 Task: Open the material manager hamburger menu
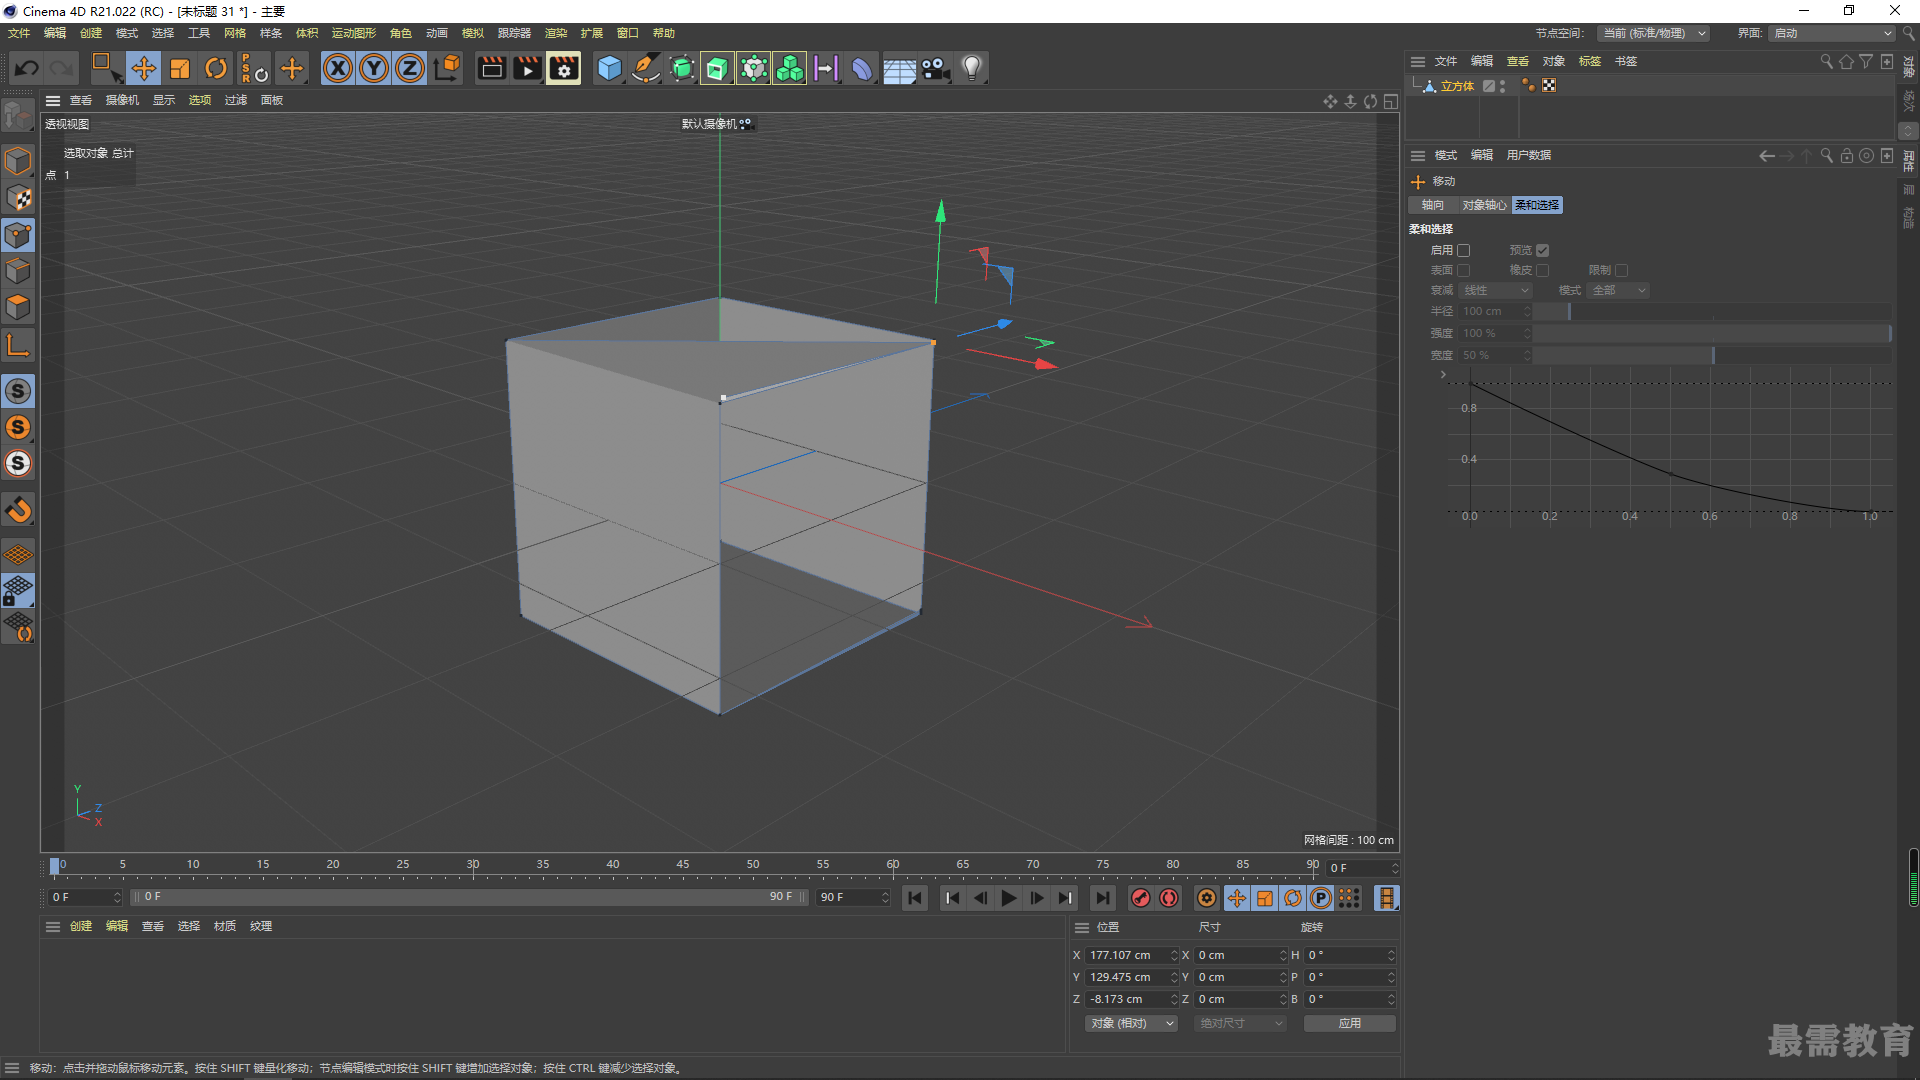click(53, 926)
